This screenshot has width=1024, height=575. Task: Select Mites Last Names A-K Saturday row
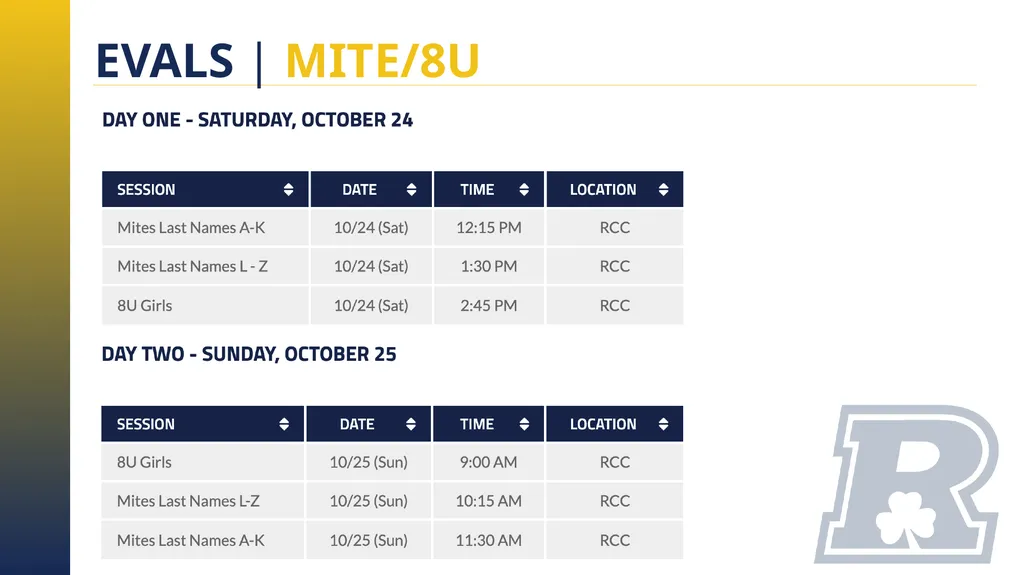[x=392, y=227]
